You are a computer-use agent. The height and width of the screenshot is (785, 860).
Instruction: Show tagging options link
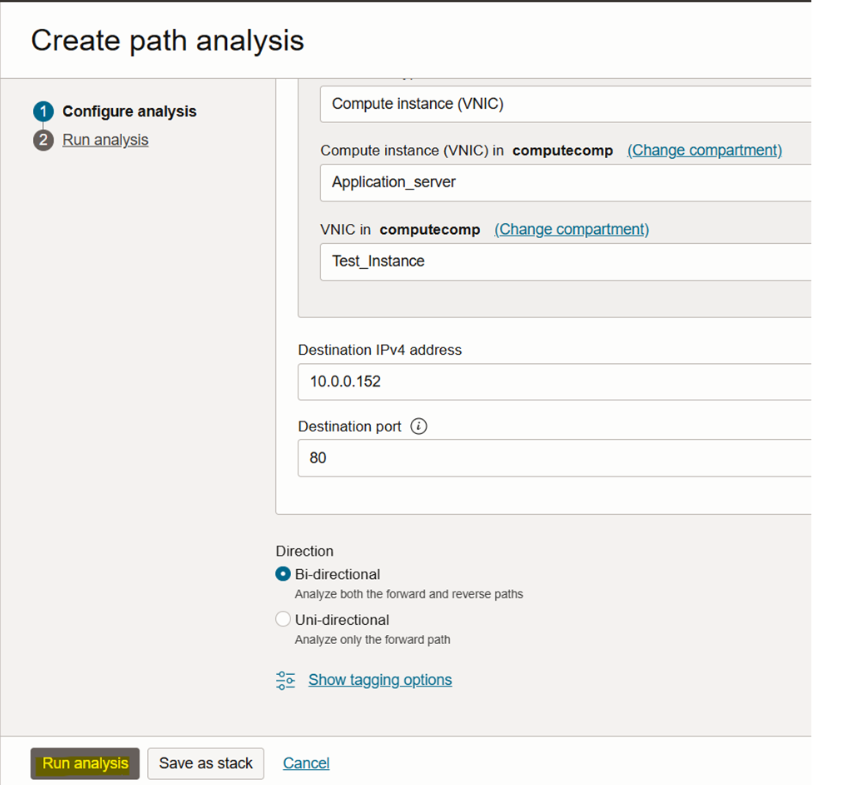[x=380, y=680]
